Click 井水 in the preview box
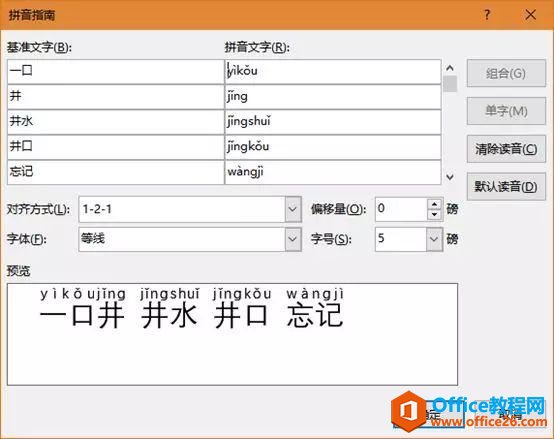 click(x=169, y=315)
